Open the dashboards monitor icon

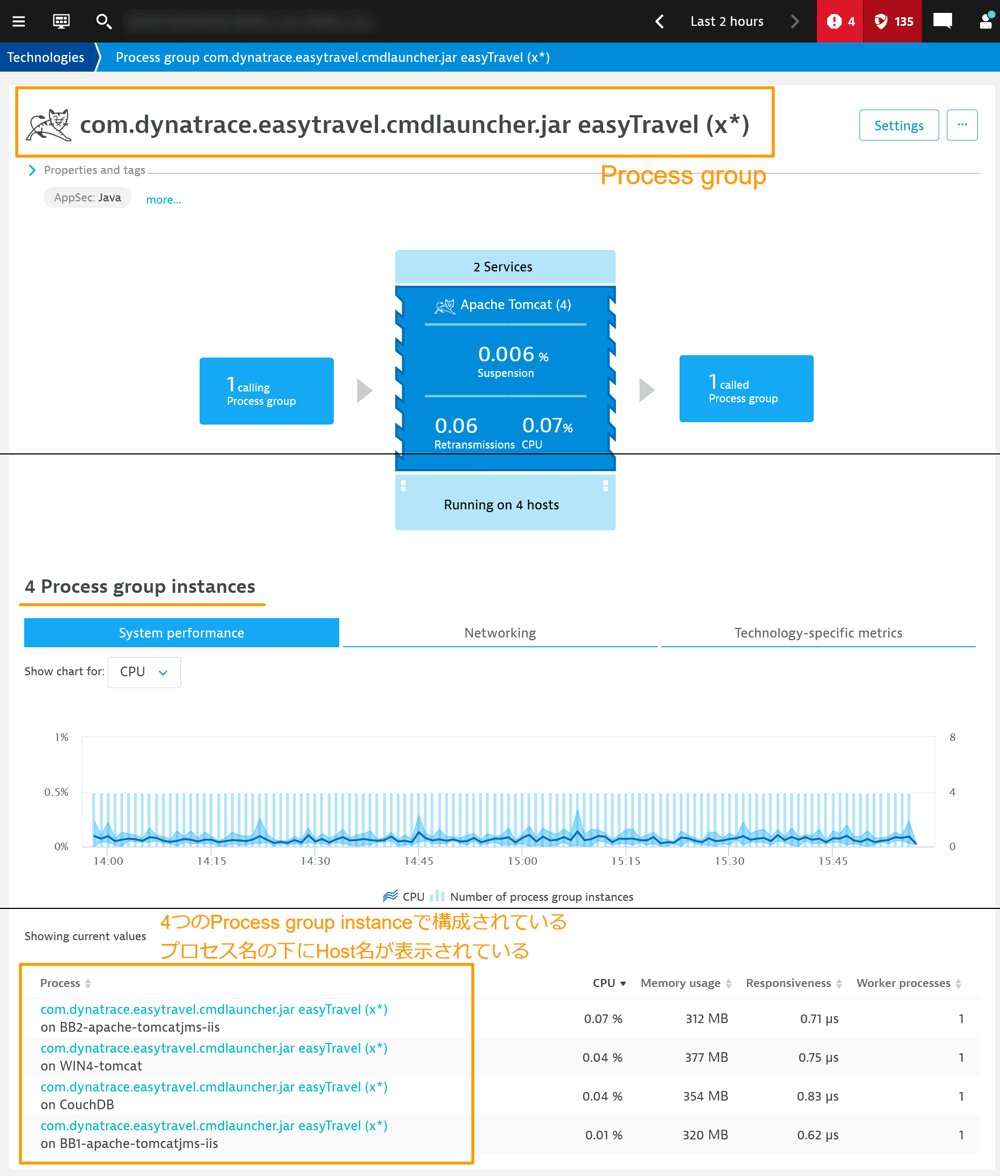coord(62,21)
